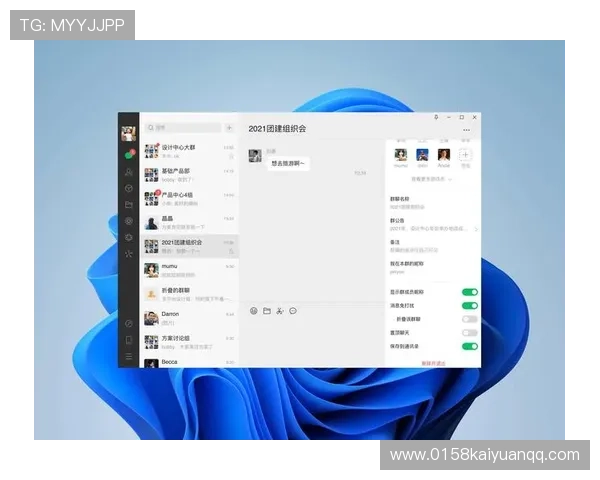The width and height of the screenshot is (600, 480).
Task: Open Moments aperture icon in the sidebar
Action: pos(129,221)
